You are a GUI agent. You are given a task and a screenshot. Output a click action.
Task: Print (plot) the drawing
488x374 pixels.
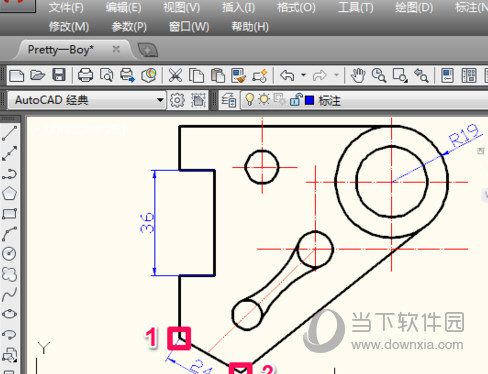[x=85, y=75]
